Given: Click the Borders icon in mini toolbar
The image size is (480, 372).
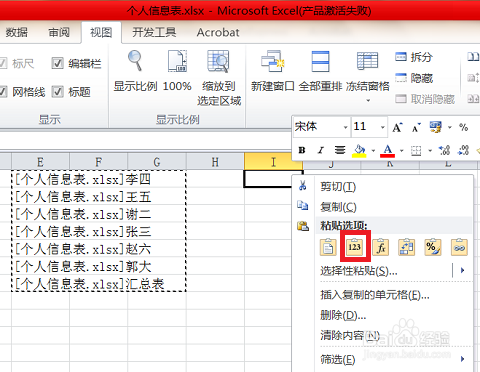Looking at the screenshot, I should [x=416, y=151].
